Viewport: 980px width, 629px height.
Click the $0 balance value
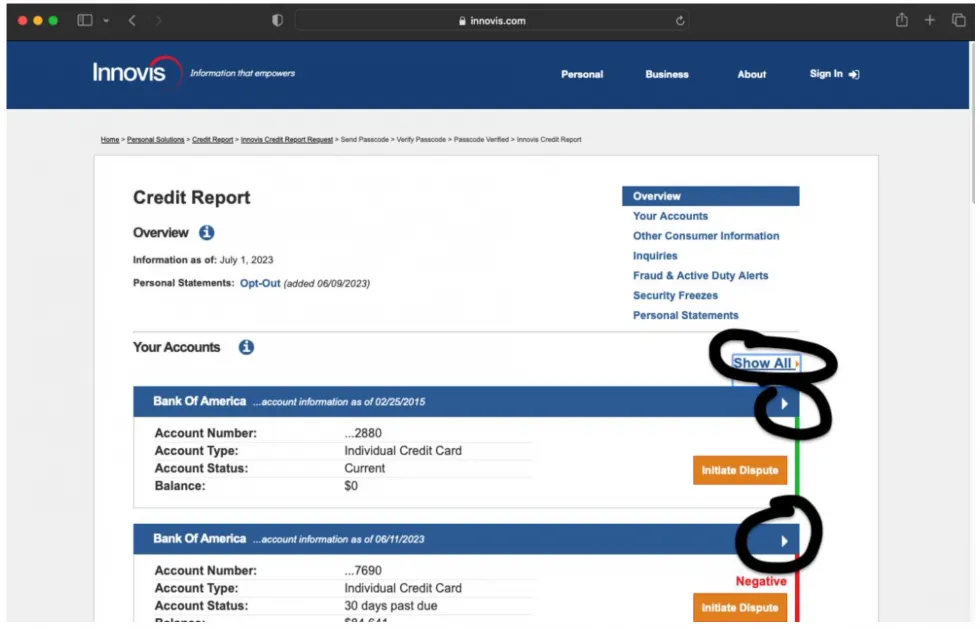pyautogui.click(x=351, y=486)
